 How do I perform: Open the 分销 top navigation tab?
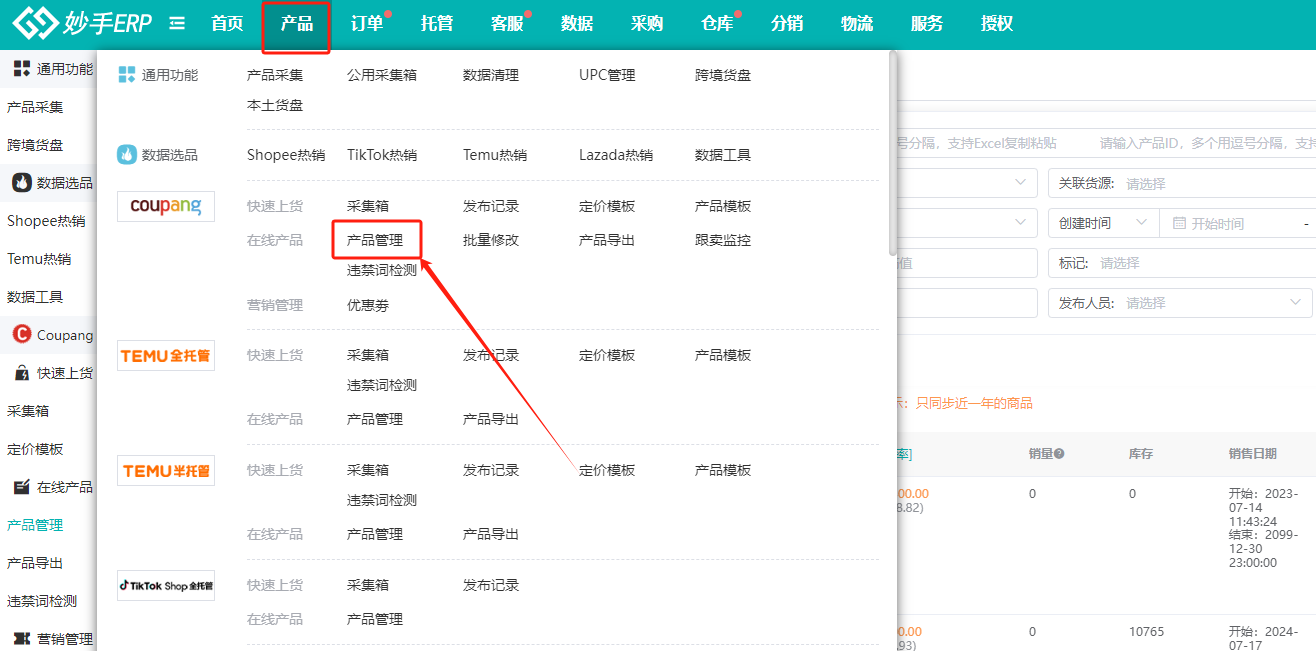(787, 24)
